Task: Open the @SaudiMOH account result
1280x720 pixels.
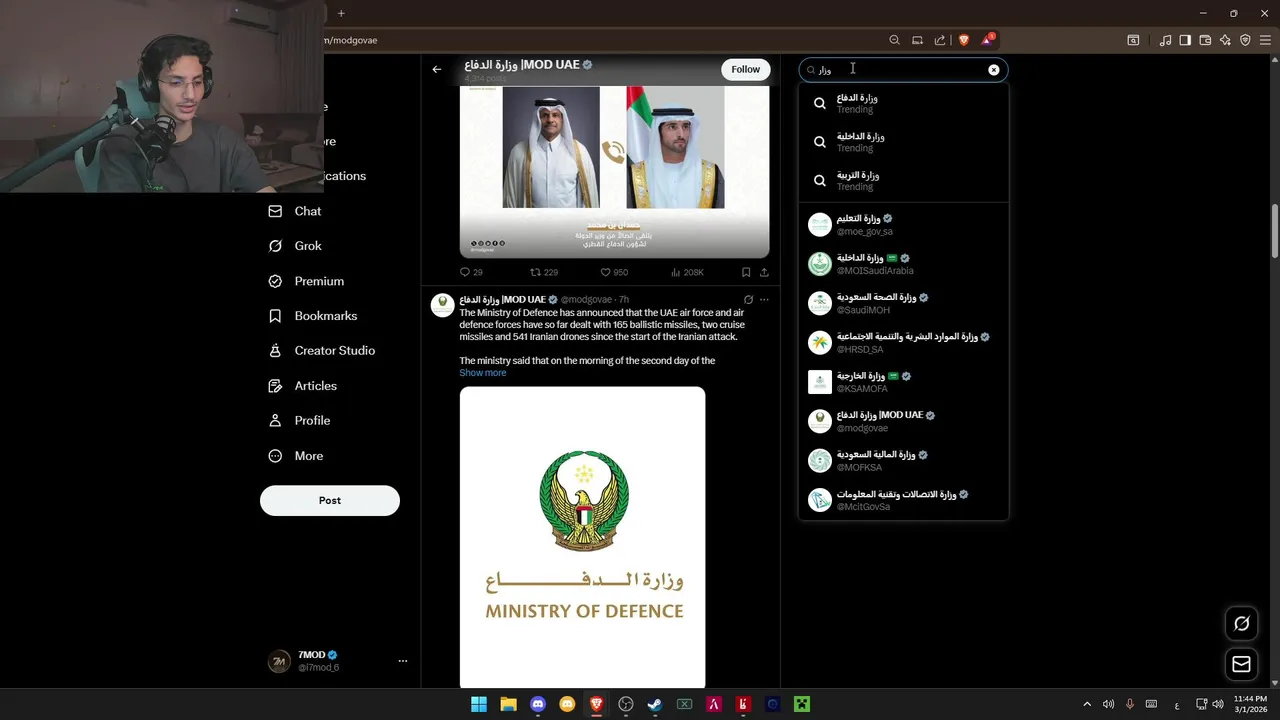Action: (x=903, y=303)
